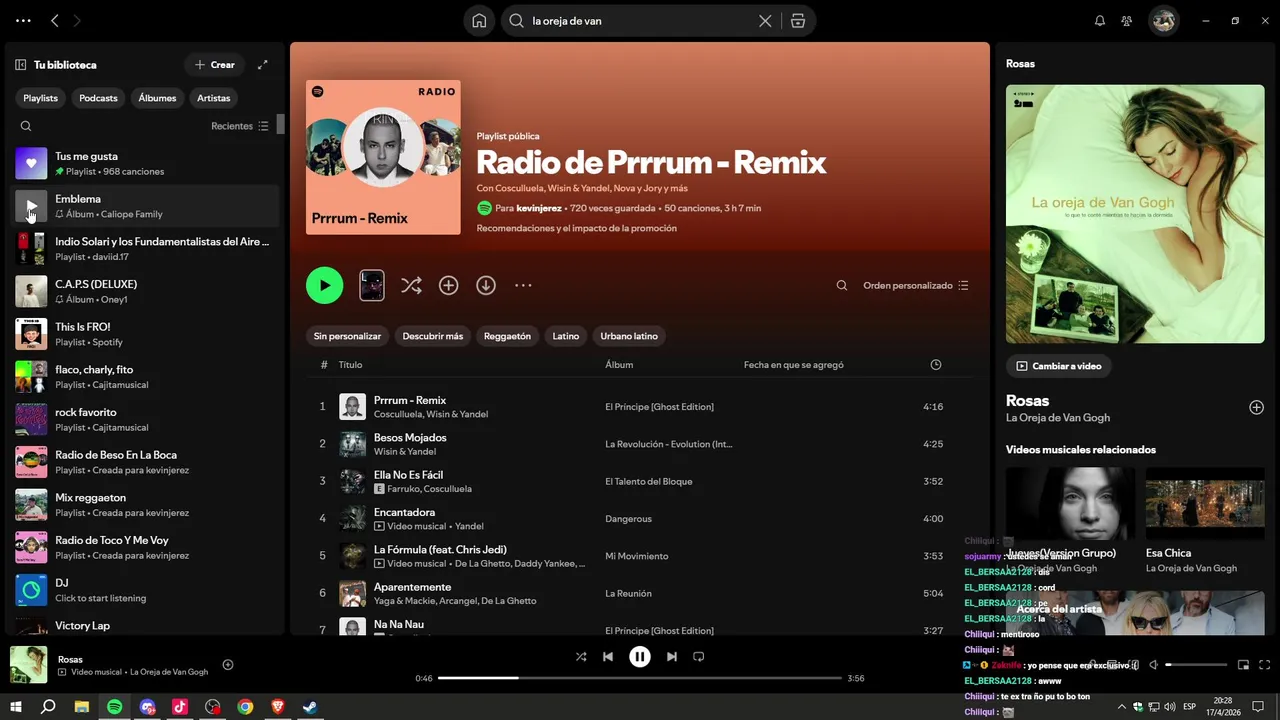Open the El Talento del Bloque album link
The image size is (1280, 720).
click(x=649, y=481)
